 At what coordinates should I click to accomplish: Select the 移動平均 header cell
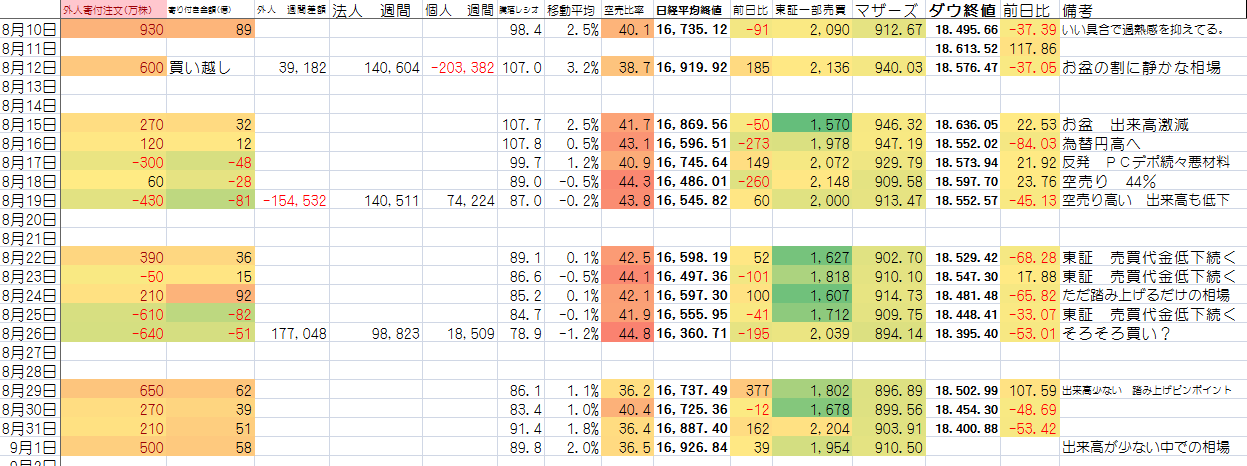[573, 11]
